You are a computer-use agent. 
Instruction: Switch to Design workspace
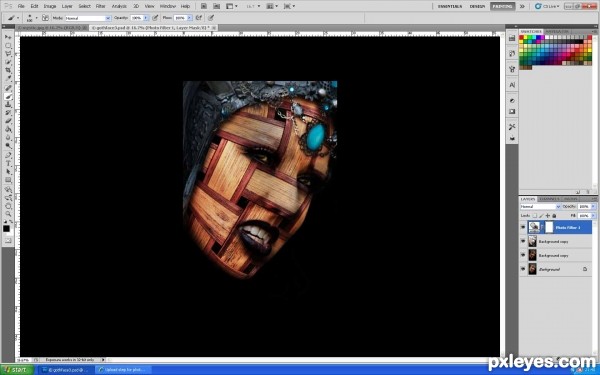point(477,7)
